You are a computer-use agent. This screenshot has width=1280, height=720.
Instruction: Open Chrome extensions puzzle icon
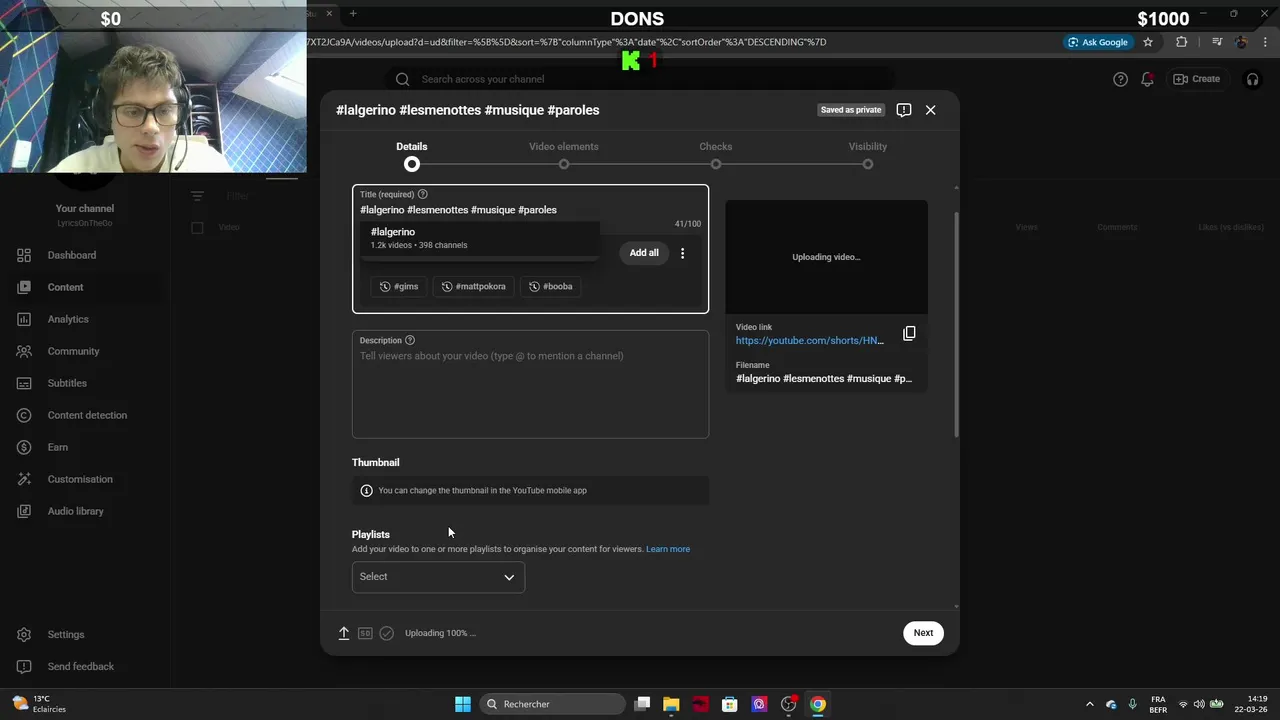point(1182,42)
